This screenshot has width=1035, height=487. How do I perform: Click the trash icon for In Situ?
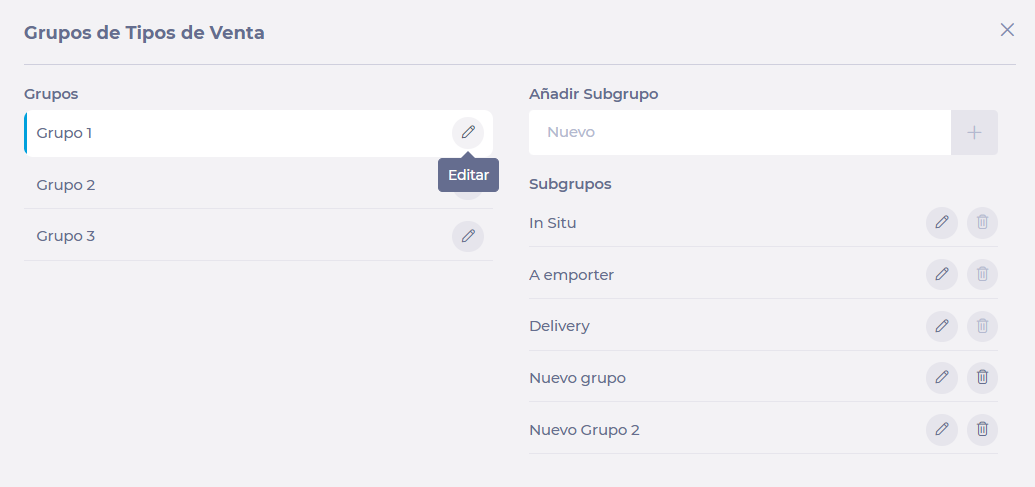982,222
